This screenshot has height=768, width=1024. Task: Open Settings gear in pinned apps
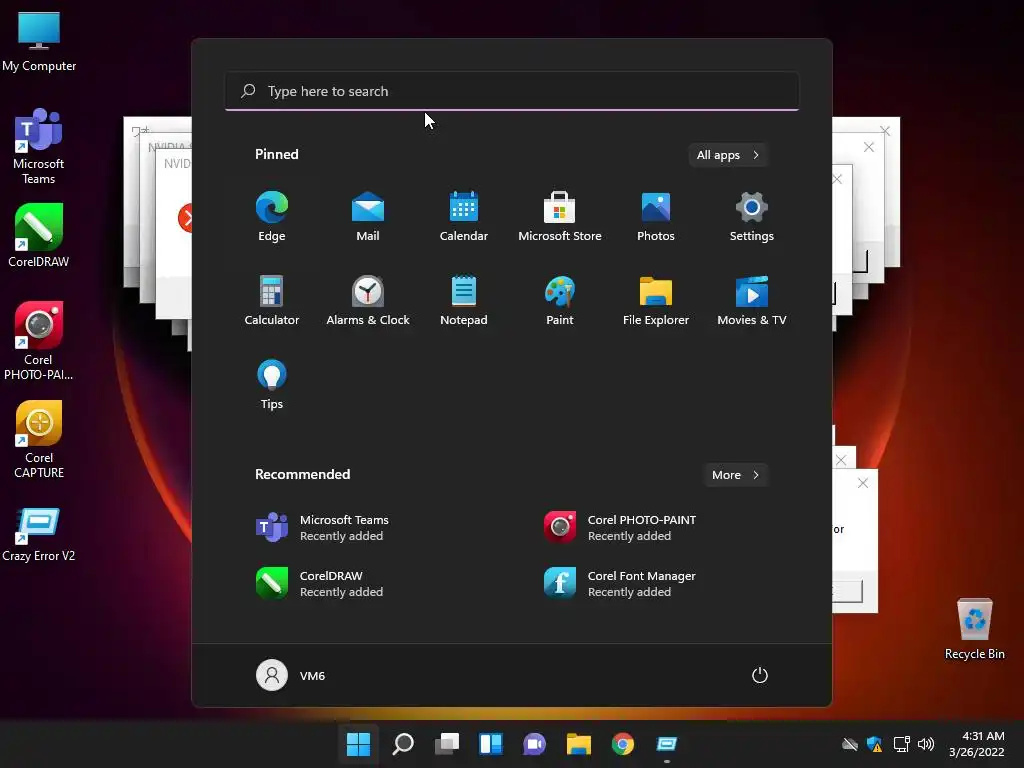pyautogui.click(x=752, y=216)
